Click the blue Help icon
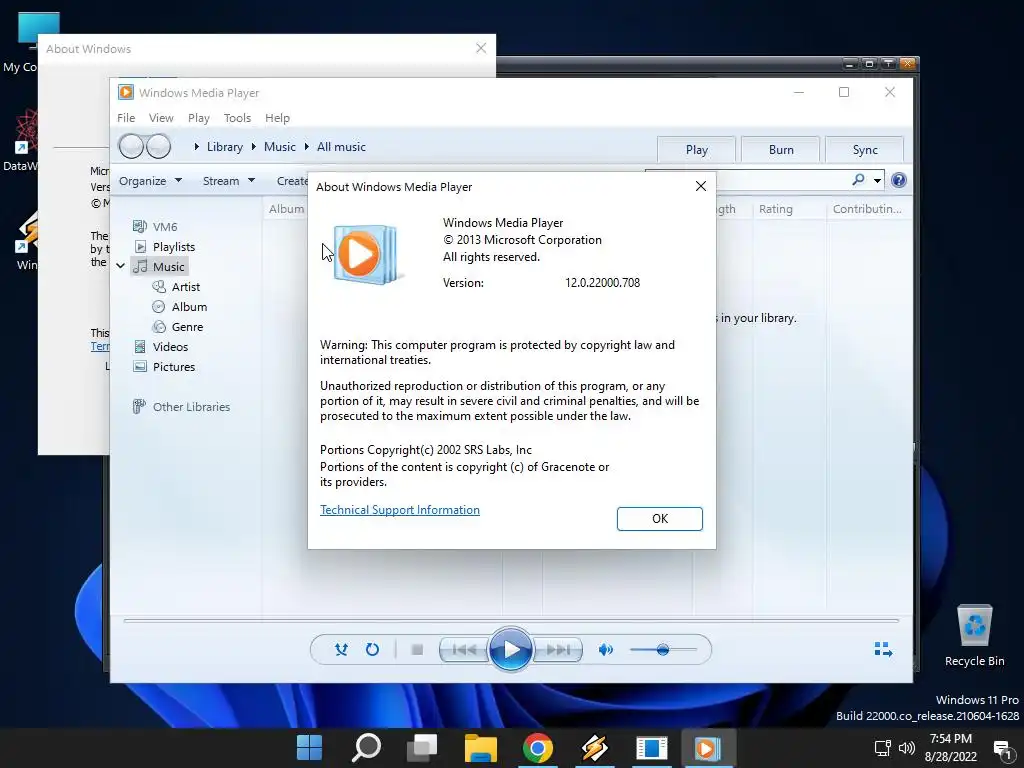Viewport: 1024px width, 768px height. tap(899, 180)
